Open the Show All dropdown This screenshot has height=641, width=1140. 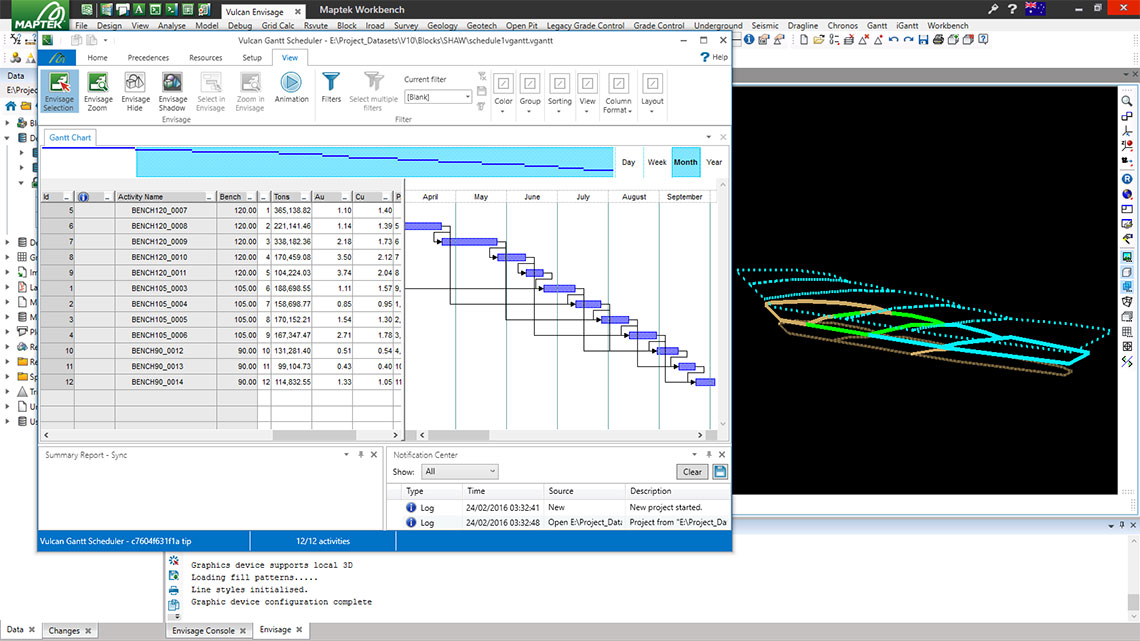pos(459,472)
